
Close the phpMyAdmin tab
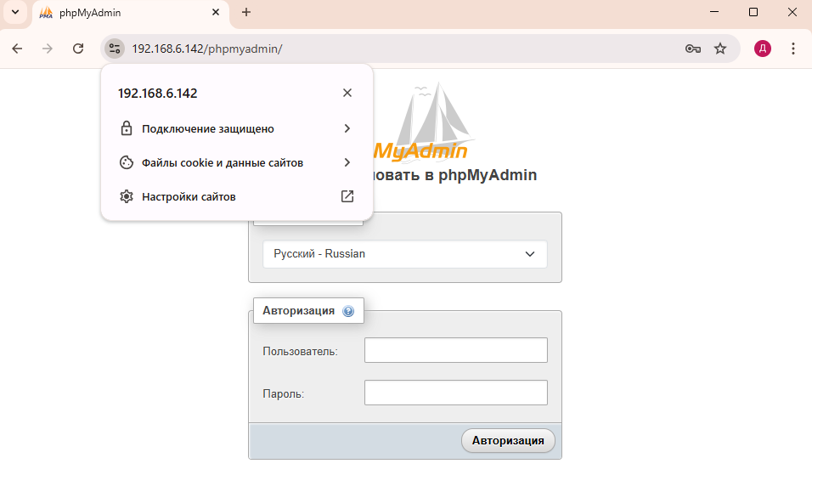[216, 12]
